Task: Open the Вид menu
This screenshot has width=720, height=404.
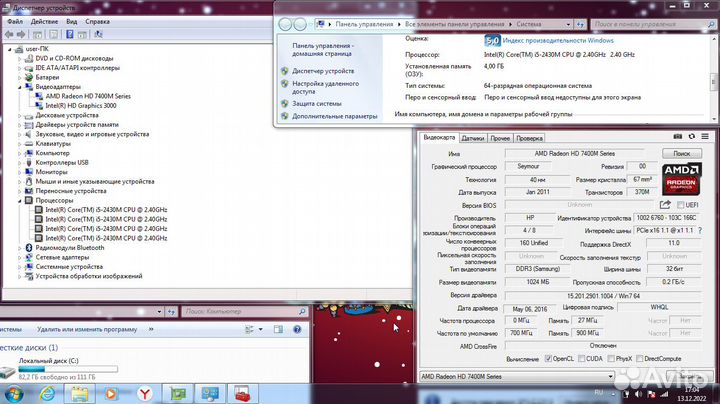Action: (71, 22)
